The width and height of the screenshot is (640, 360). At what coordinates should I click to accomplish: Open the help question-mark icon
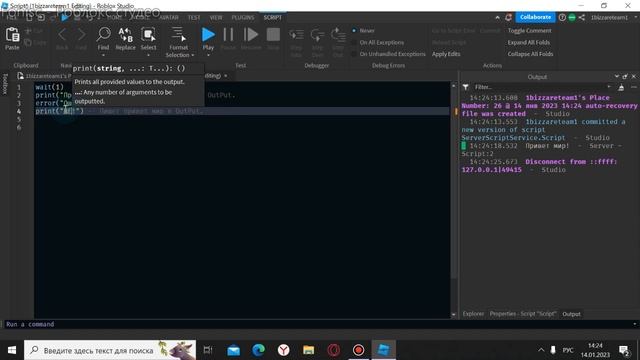[562, 17]
